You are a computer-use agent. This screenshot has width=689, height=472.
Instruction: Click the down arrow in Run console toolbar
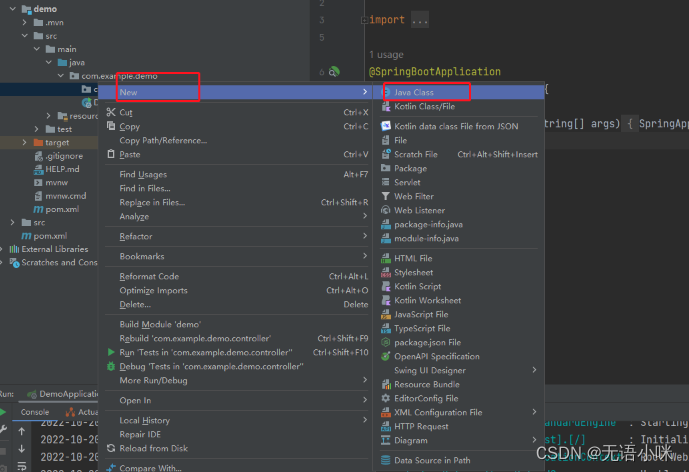click(22, 449)
